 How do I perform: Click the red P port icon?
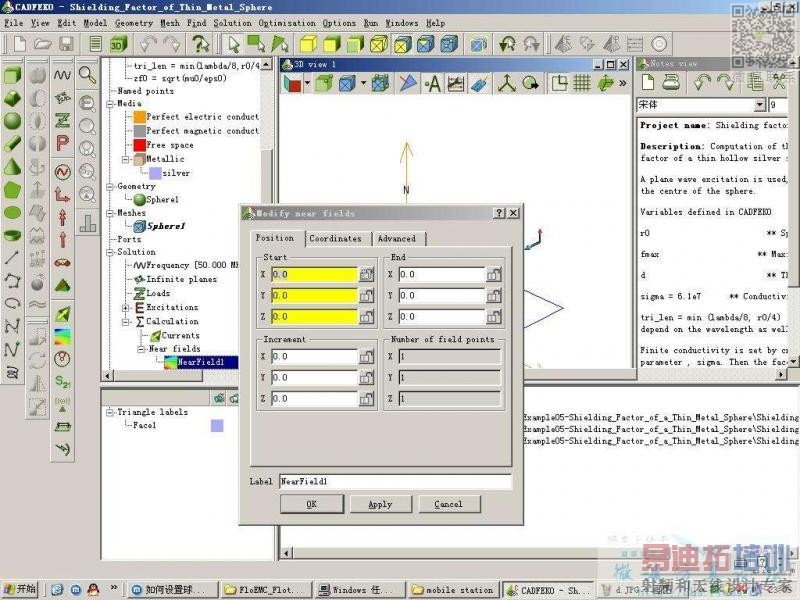coord(62,143)
